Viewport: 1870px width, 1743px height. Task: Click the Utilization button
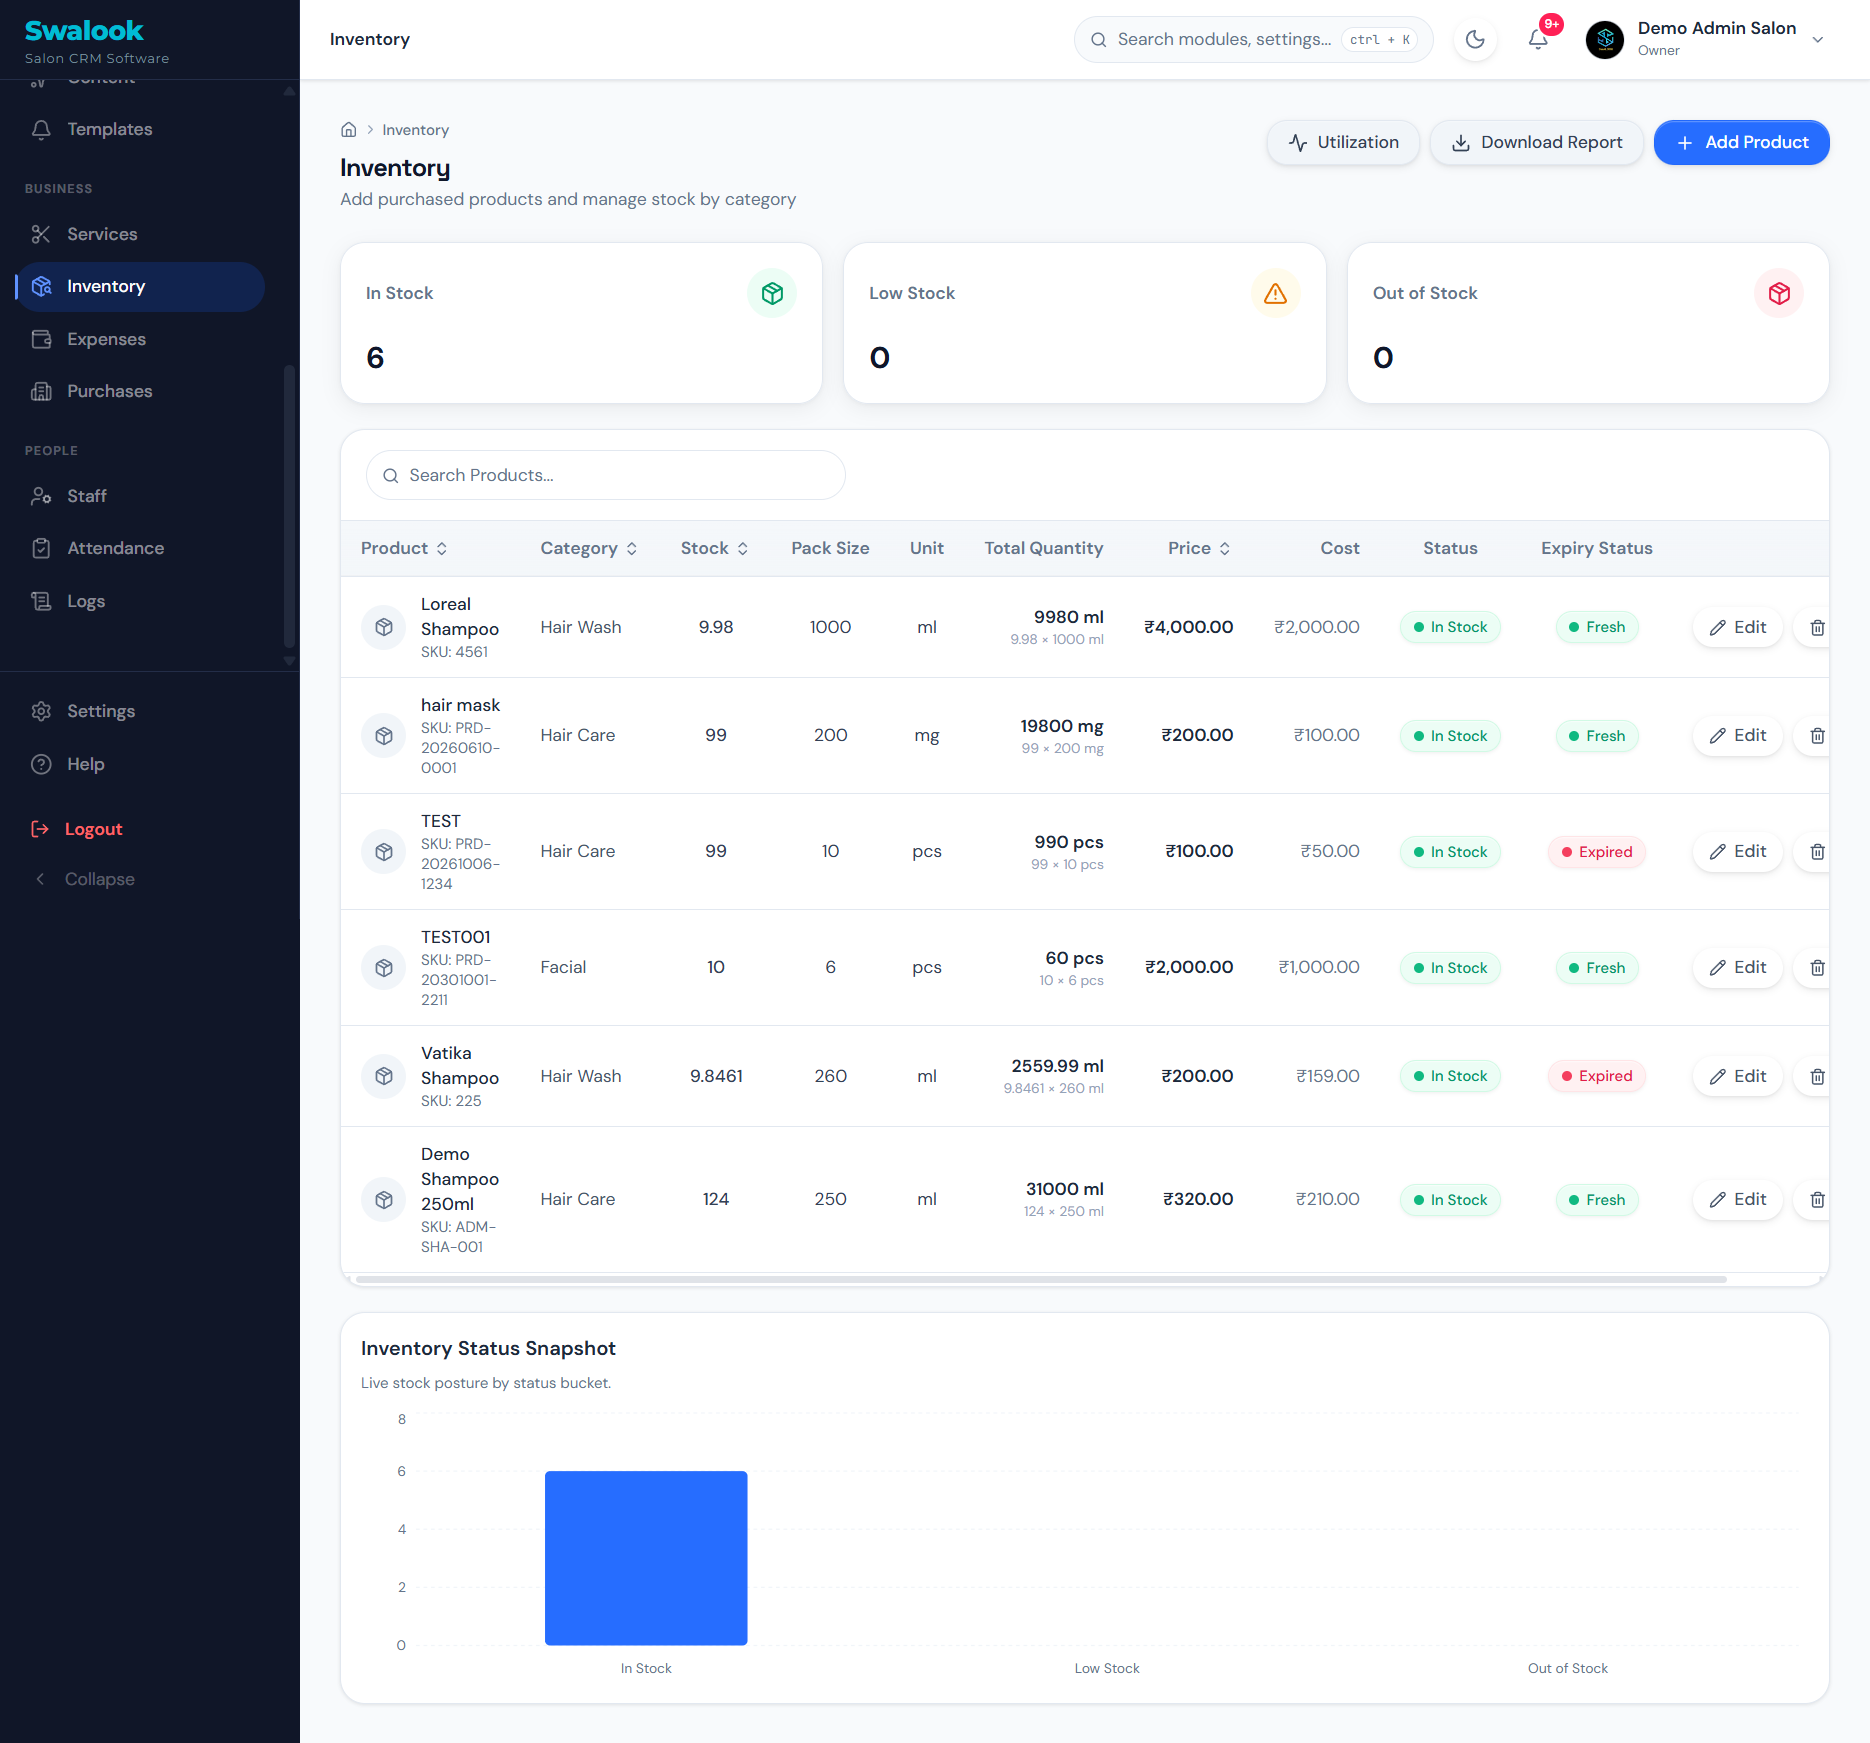coord(1343,143)
